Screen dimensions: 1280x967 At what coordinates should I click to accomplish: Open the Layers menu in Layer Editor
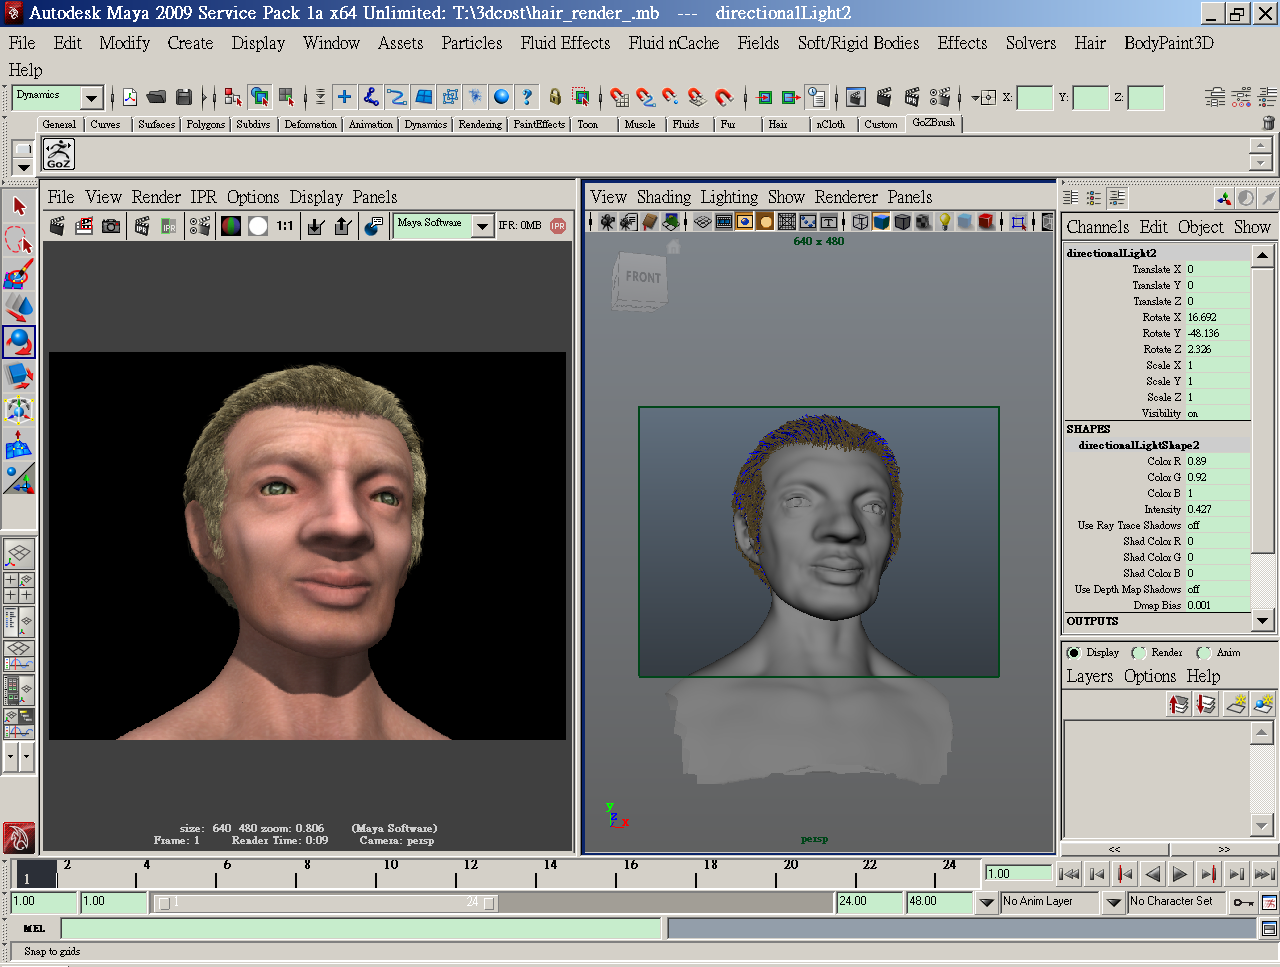pos(1089,676)
